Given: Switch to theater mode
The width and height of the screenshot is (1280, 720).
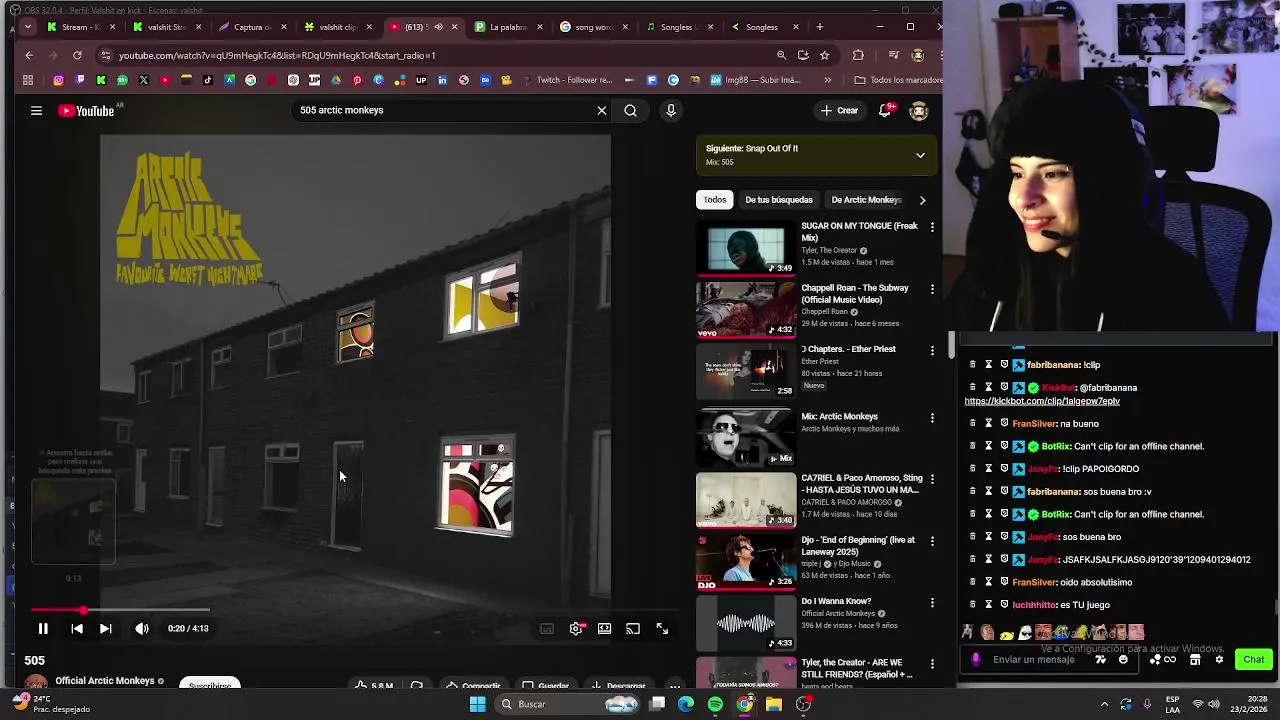Looking at the screenshot, I should coord(604,629).
